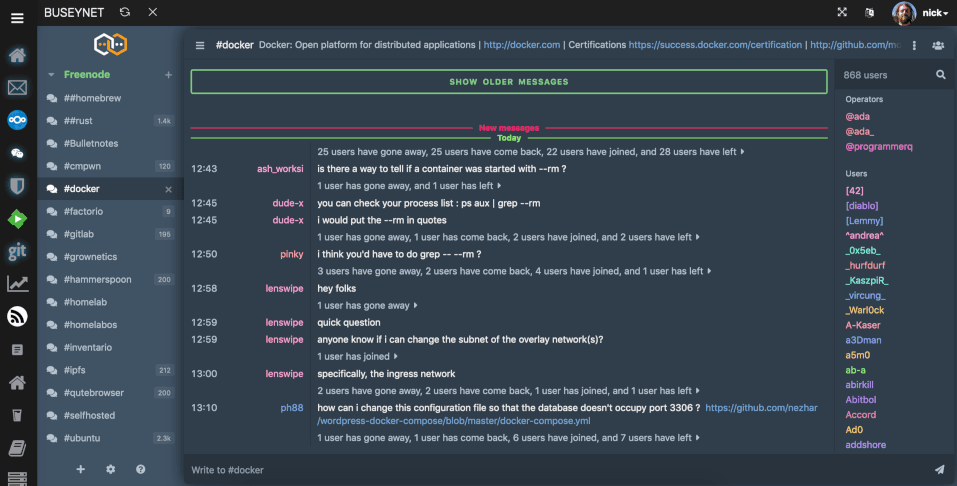Click the refresh icon next to BUSEYNET
This screenshot has height=486, width=957.
point(124,12)
